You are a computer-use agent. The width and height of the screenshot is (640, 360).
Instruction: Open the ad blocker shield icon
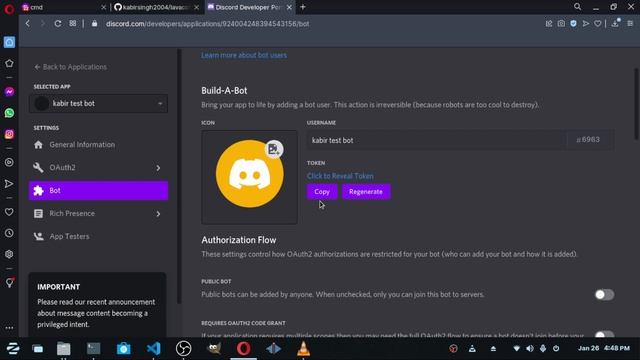pos(573,24)
